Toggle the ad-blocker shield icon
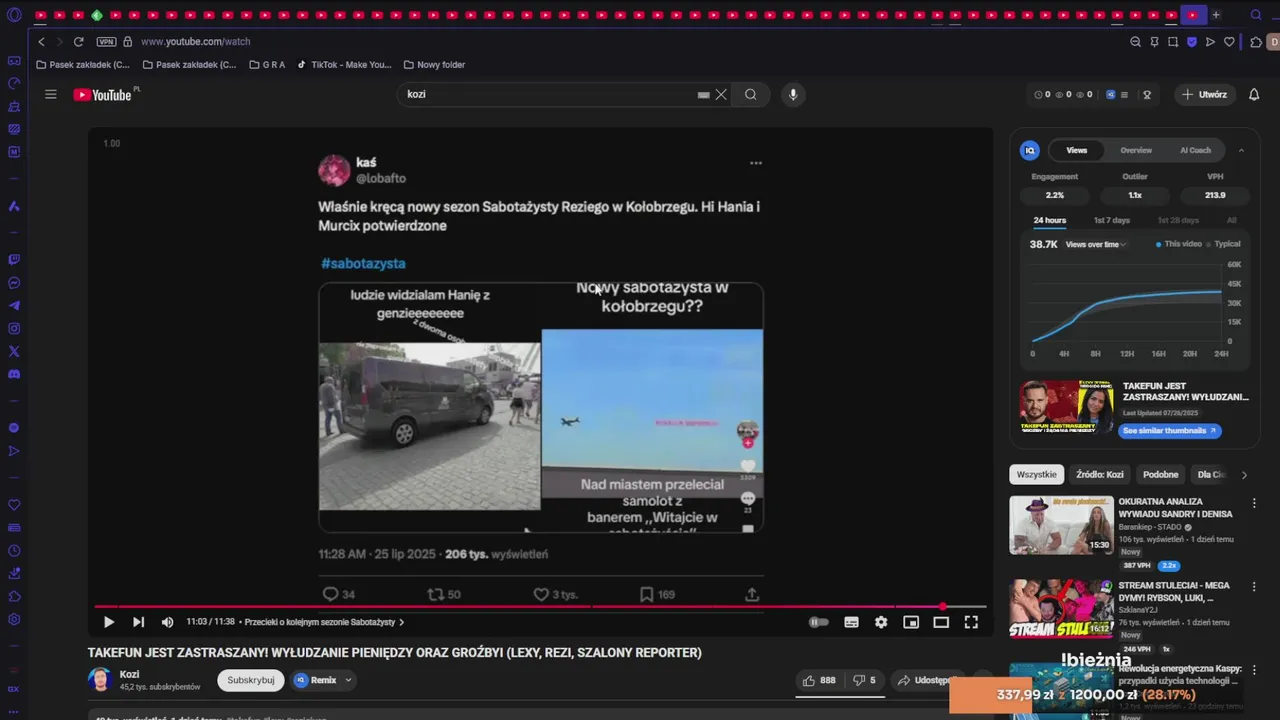This screenshot has width=1280, height=720. click(1192, 42)
